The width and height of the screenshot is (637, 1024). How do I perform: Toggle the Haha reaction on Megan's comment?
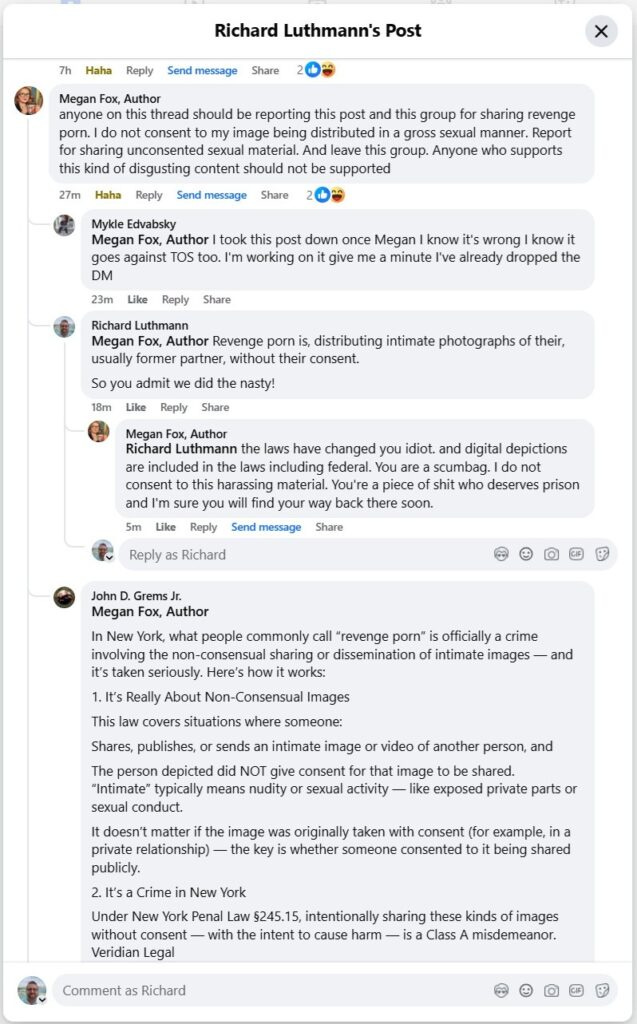click(108, 195)
